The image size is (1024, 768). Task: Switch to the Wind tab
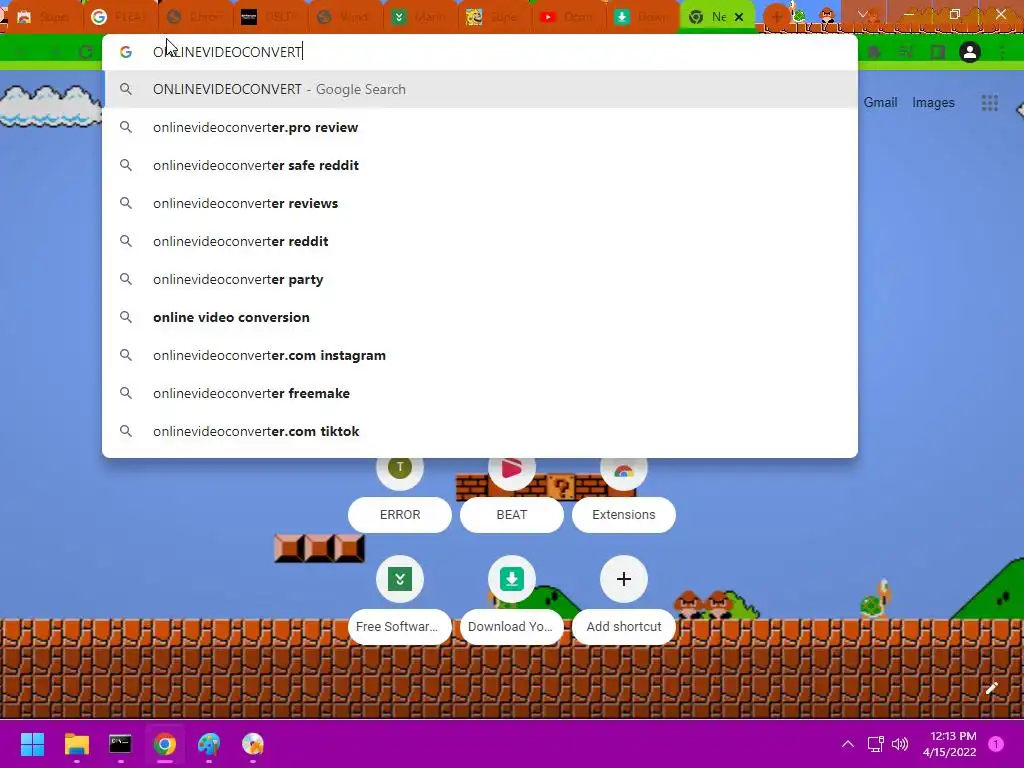342,17
